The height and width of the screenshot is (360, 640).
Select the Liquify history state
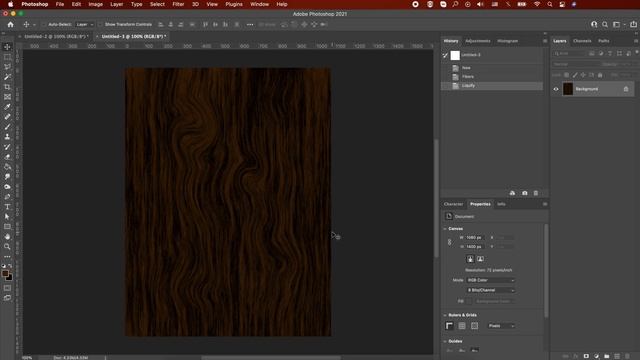click(x=492, y=86)
